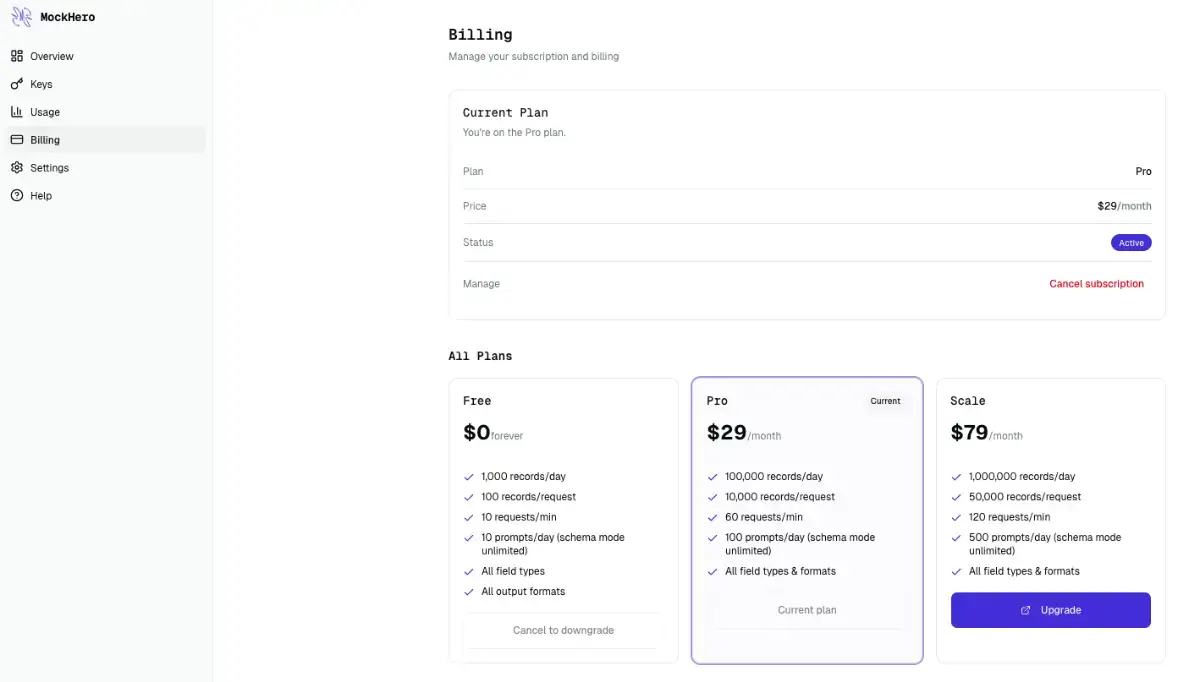The width and height of the screenshot is (1200, 682).
Task: Select the Help sidebar label
Action: tap(41, 196)
